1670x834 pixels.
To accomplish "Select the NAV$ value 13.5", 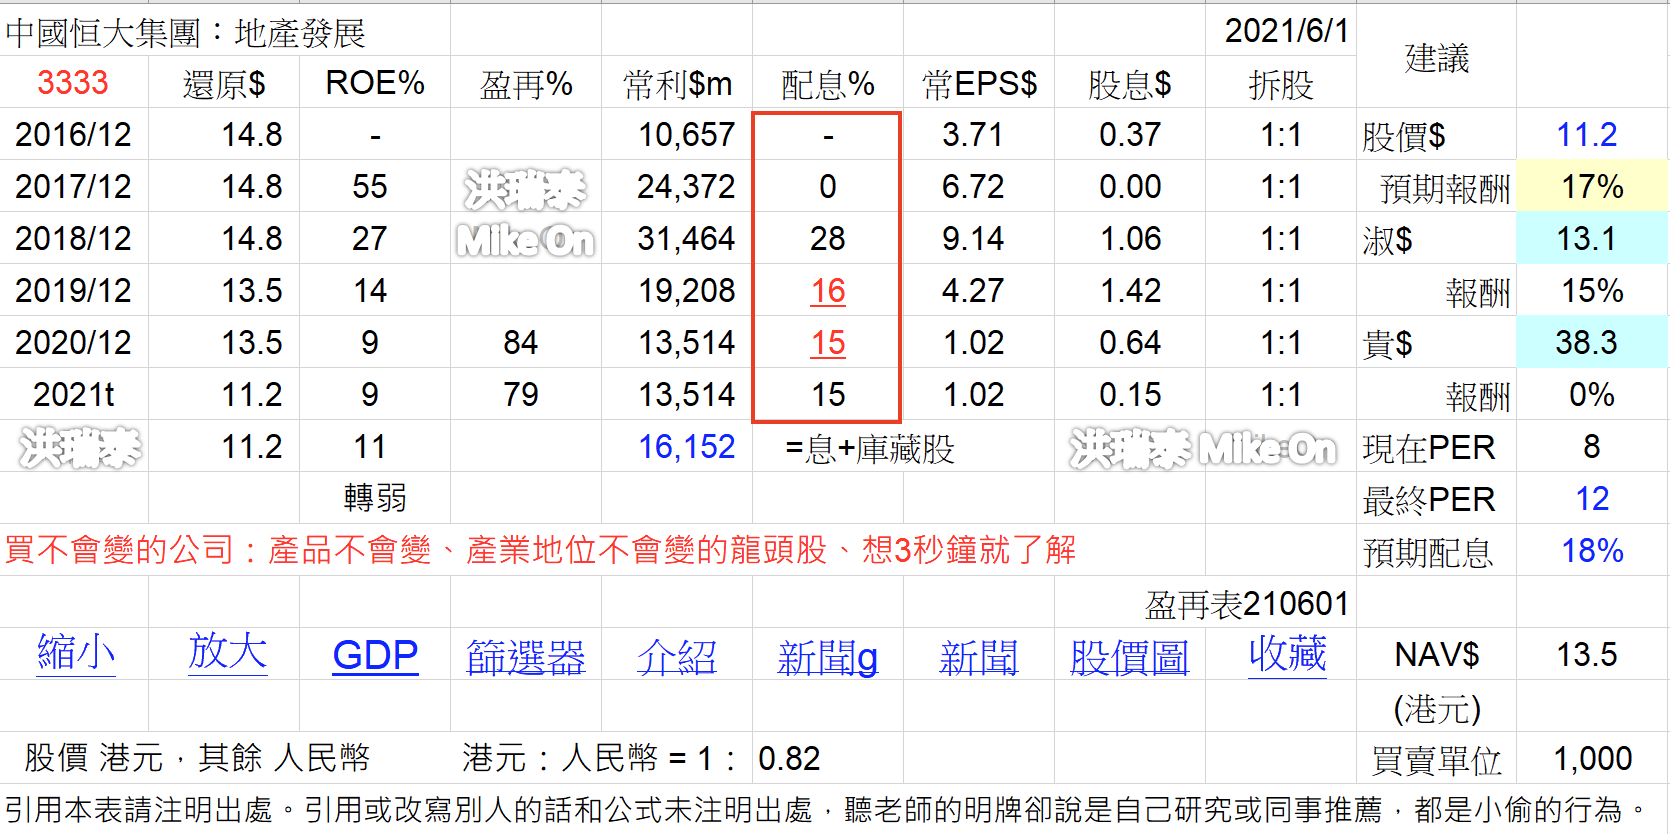I will [x=1587, y=654].
